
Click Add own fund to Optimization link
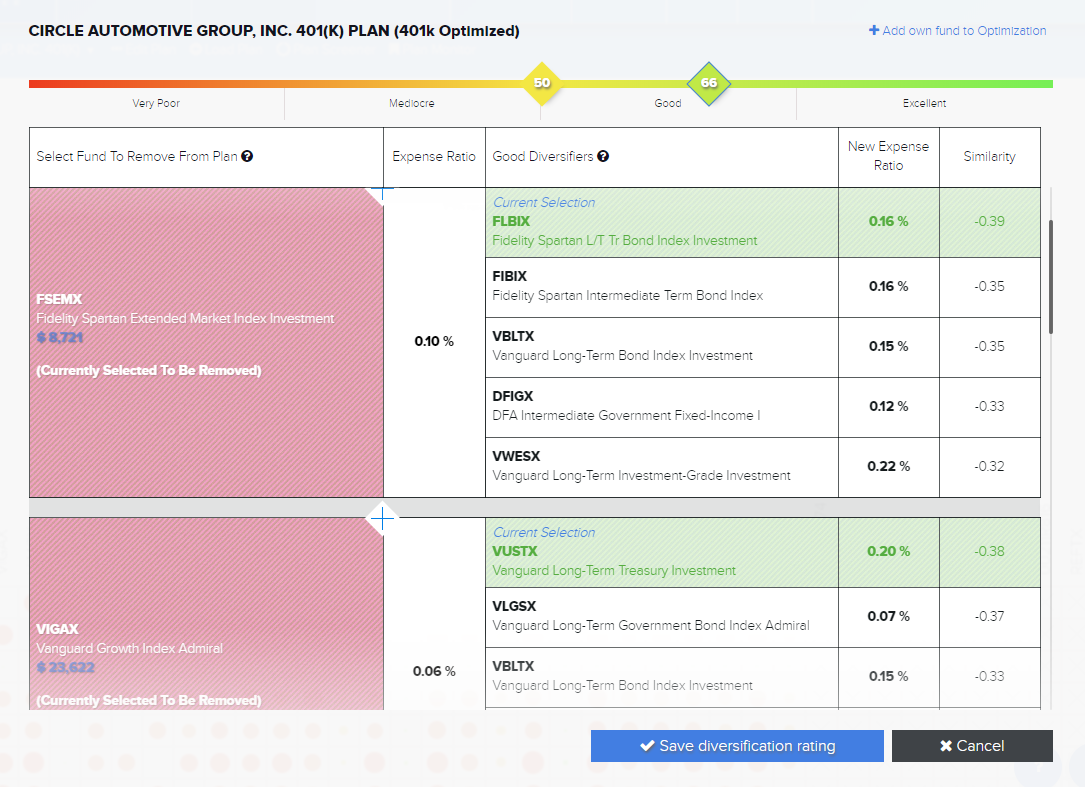957,31
